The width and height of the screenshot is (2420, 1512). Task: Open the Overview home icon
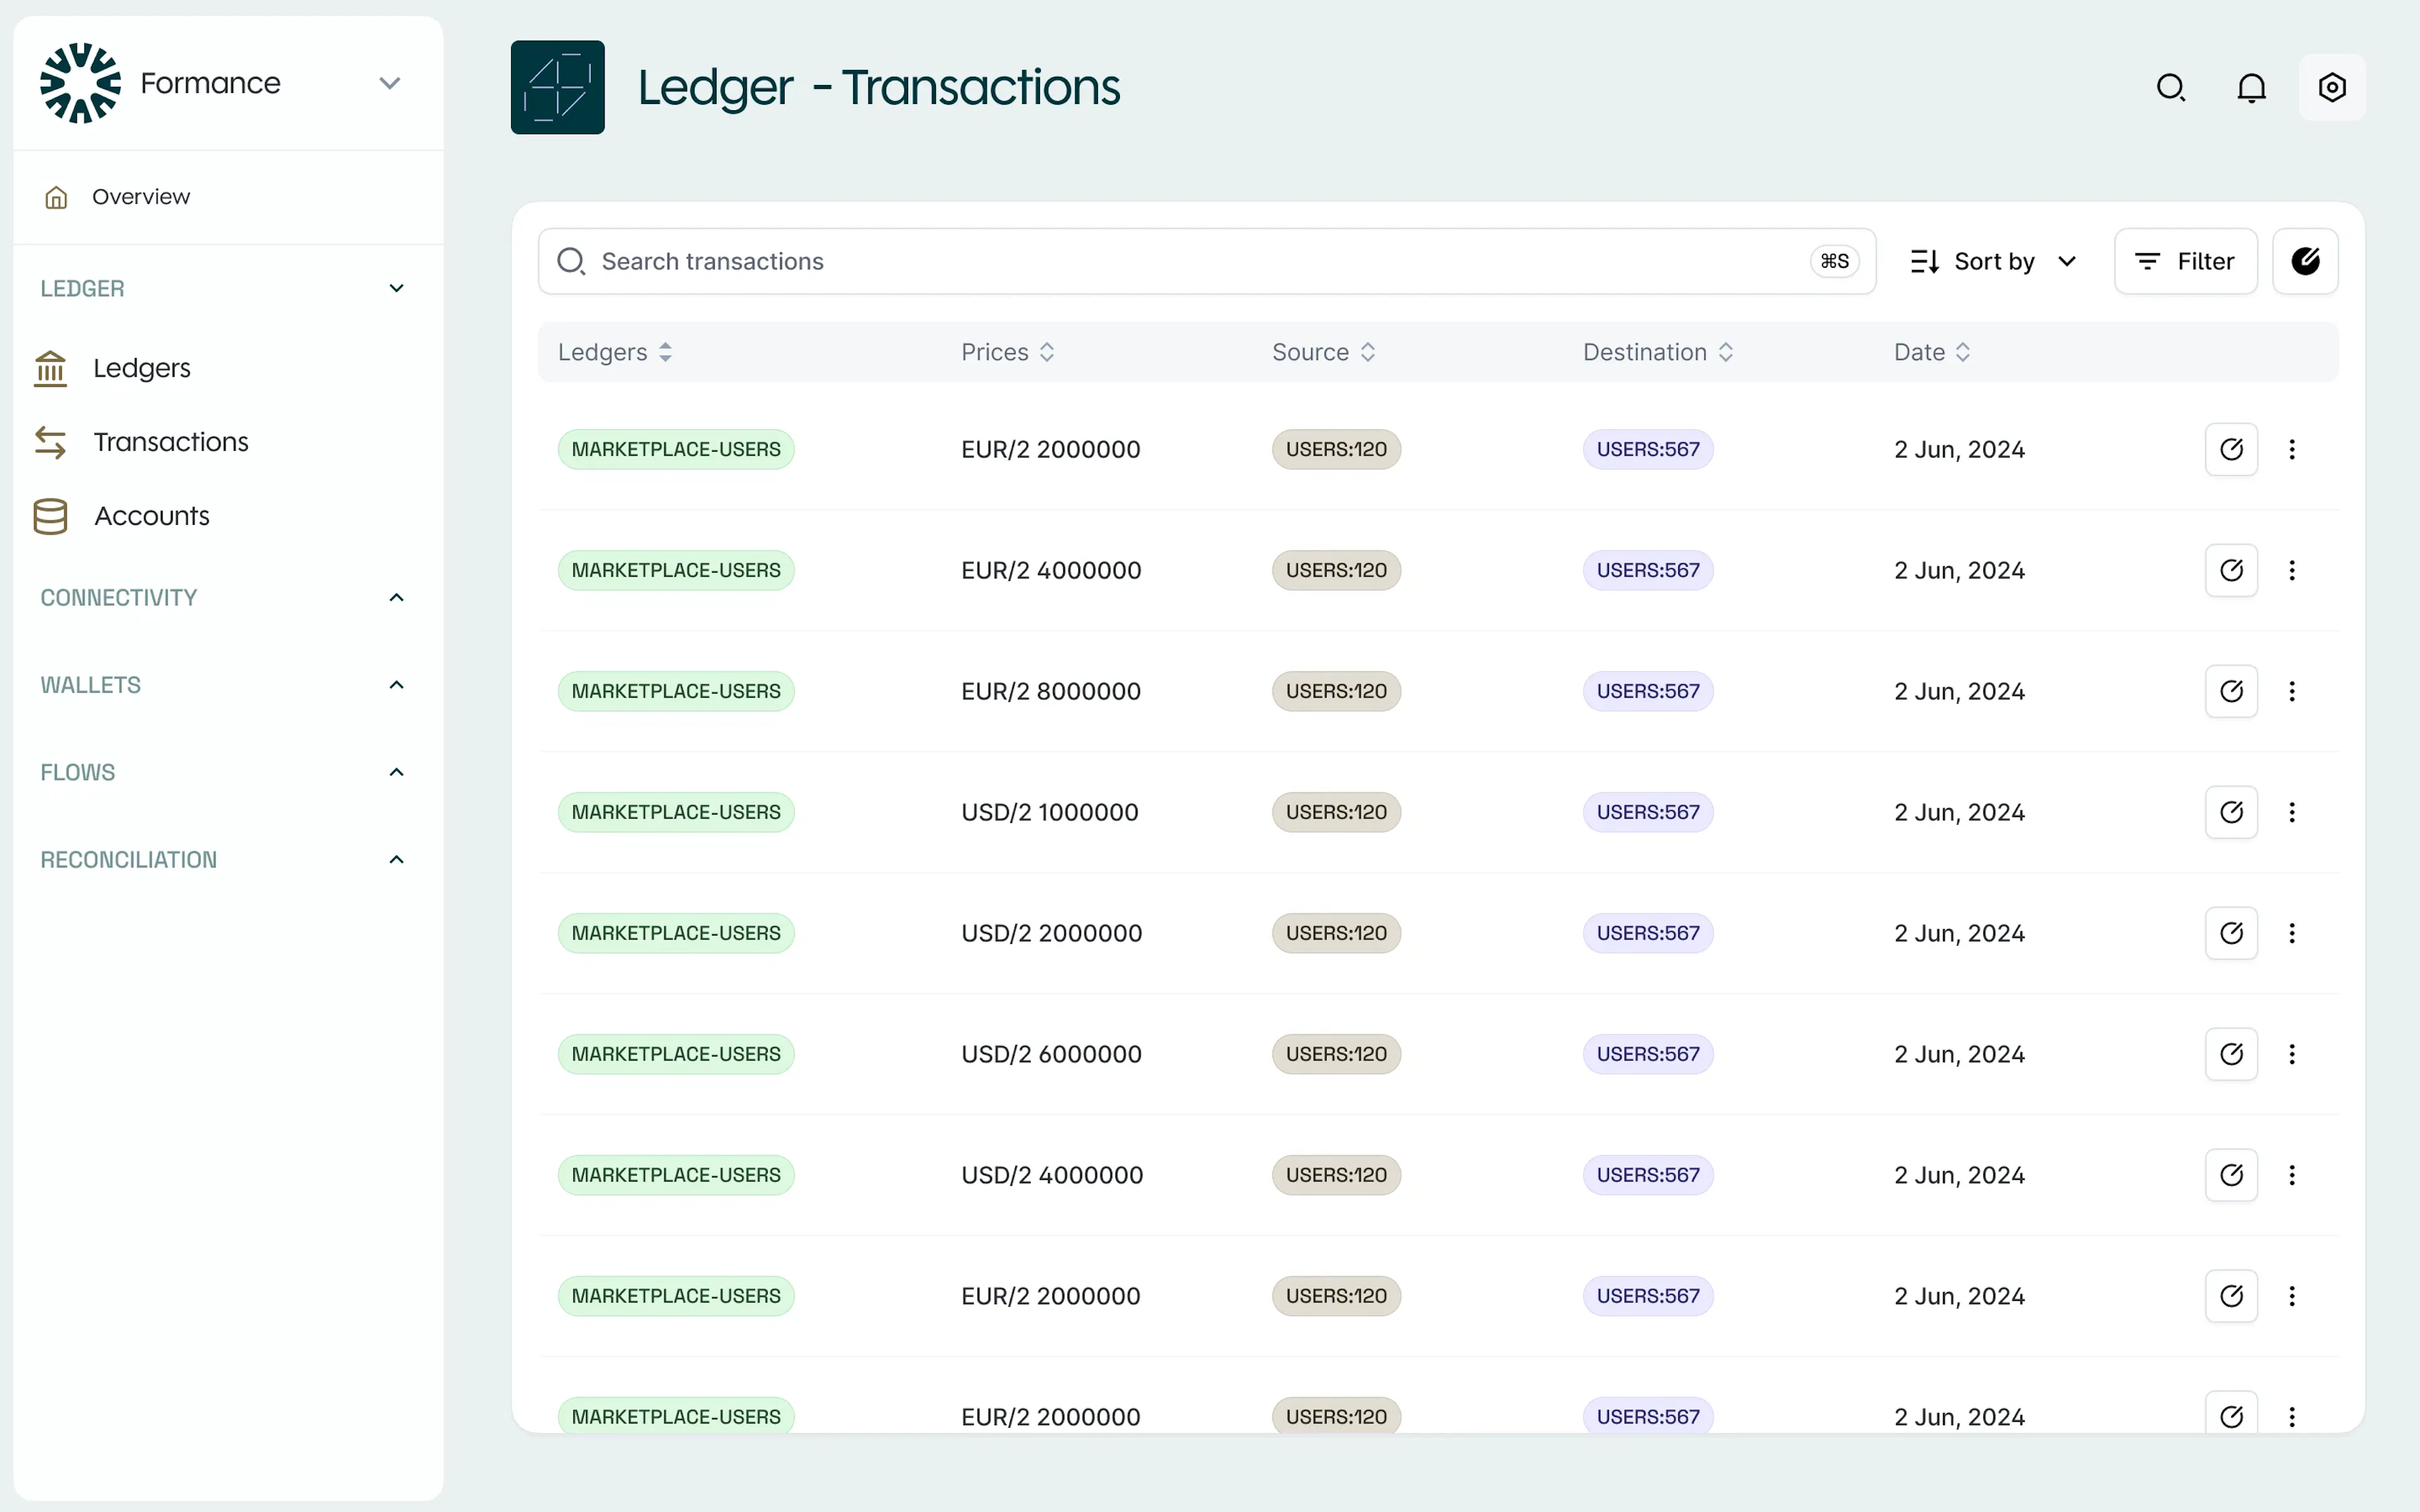click(x=56, y=196)
